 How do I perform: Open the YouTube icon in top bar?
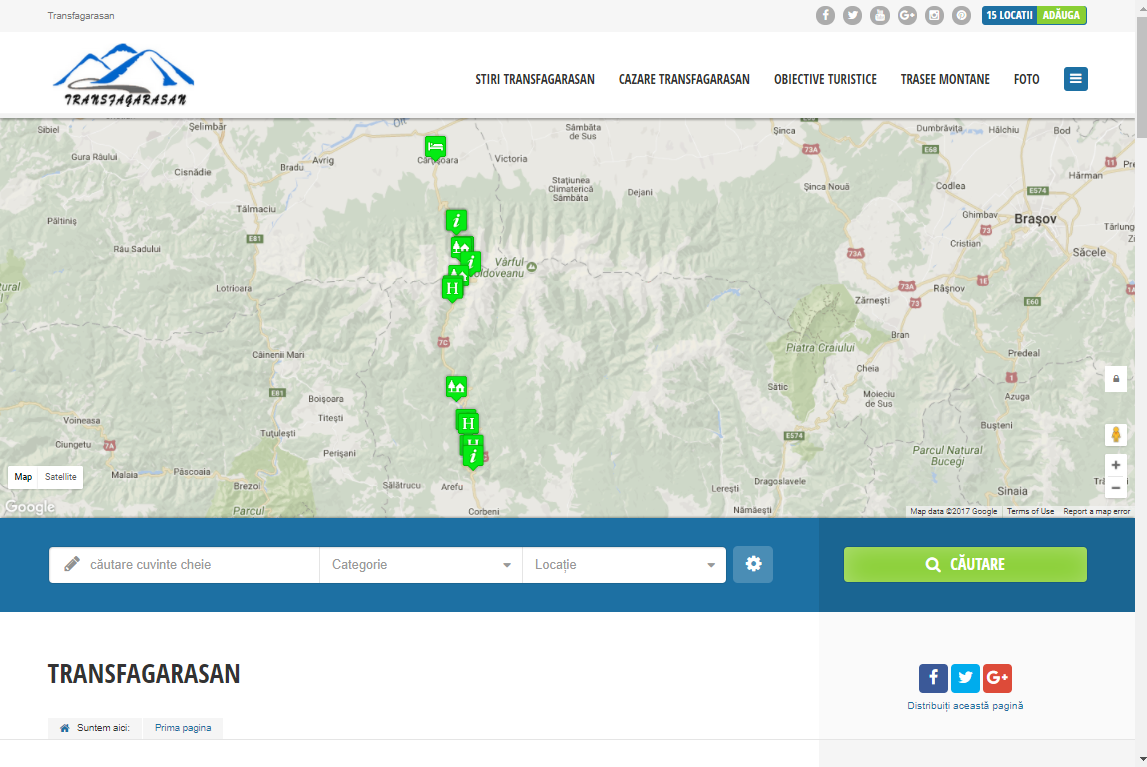click(880, 15)
